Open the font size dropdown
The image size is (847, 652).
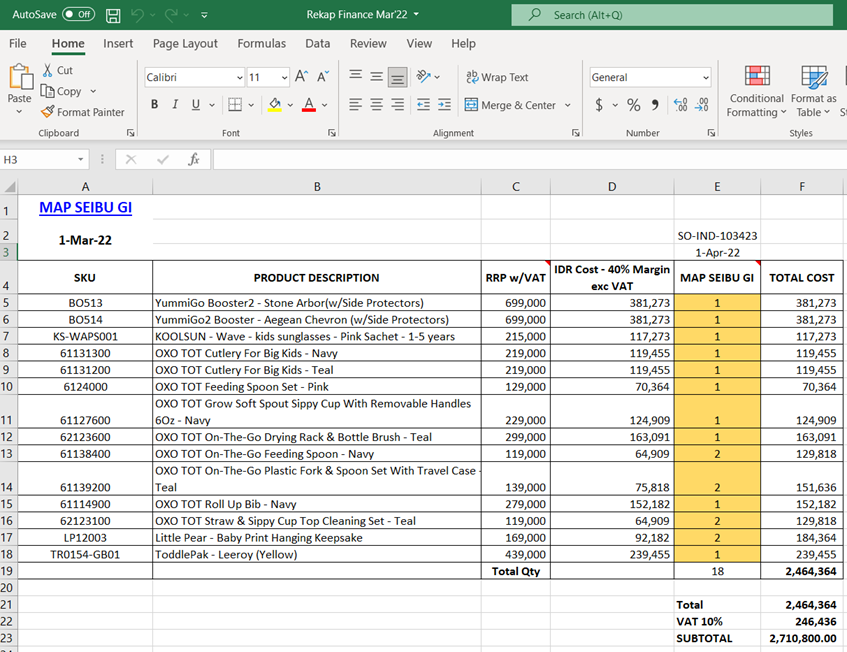(284, 78)
